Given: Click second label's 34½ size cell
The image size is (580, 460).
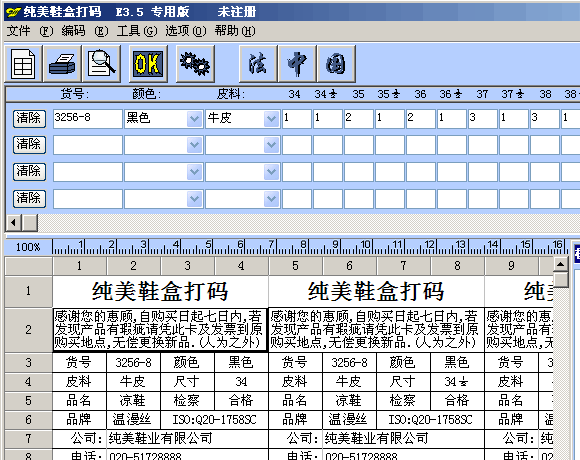Looking at the screenshot, I should pos(457,382).
